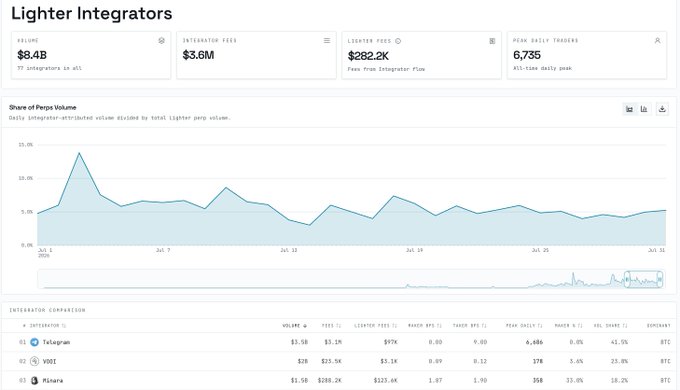680x390 pixels.
Task: Click Minara's $288.2K fees cell
Action: (x=330, y=380)
